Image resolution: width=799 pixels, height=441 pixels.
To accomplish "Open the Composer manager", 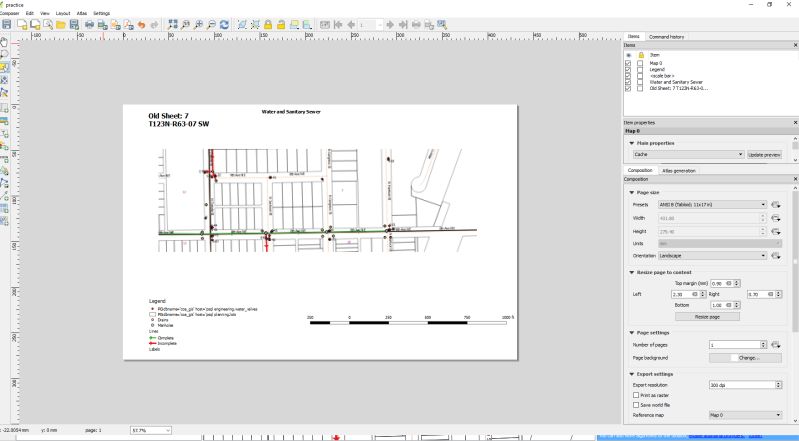I will pyautogui.click(x=48, y=24).
